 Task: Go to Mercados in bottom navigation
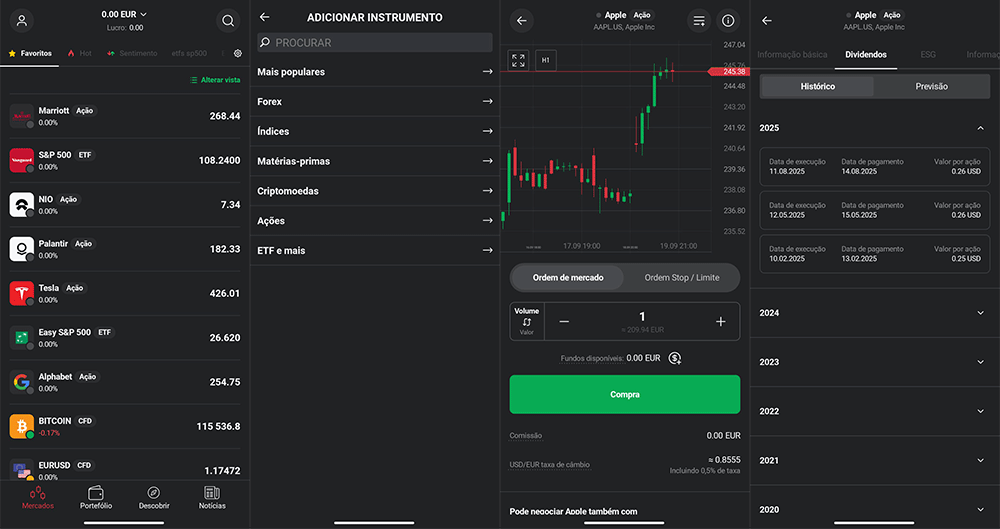tap(38, 497)
